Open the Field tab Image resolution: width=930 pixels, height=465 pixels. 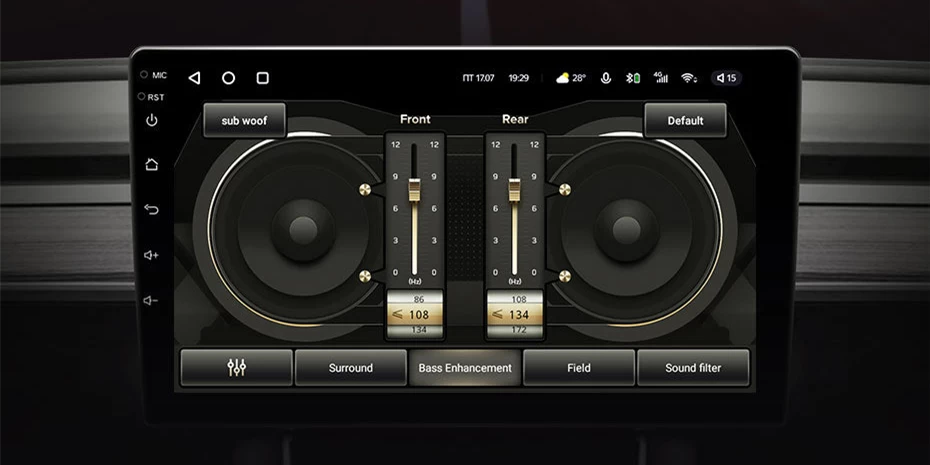(579, 368)
